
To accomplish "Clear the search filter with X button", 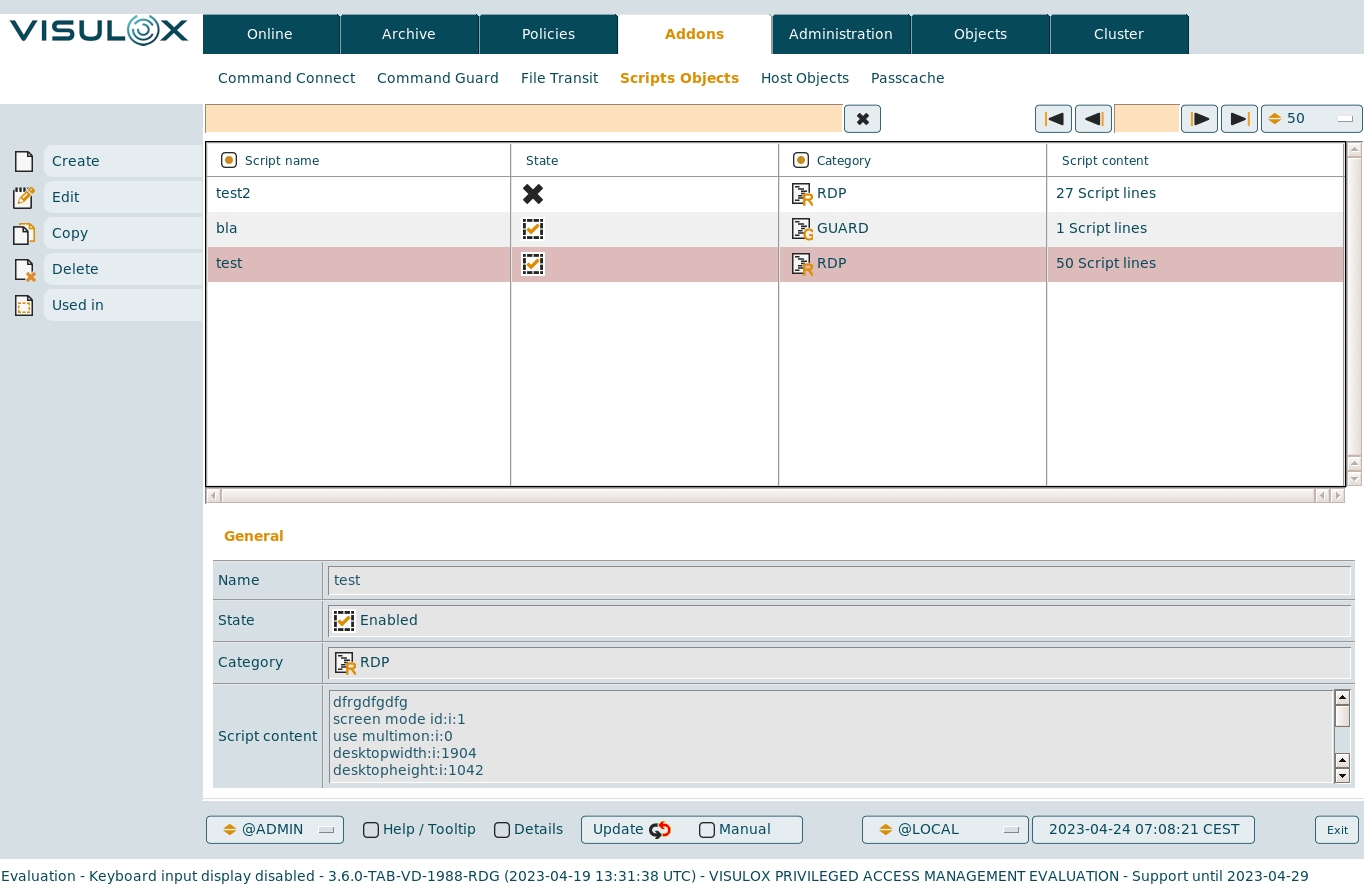I will [x=862, y=119].
